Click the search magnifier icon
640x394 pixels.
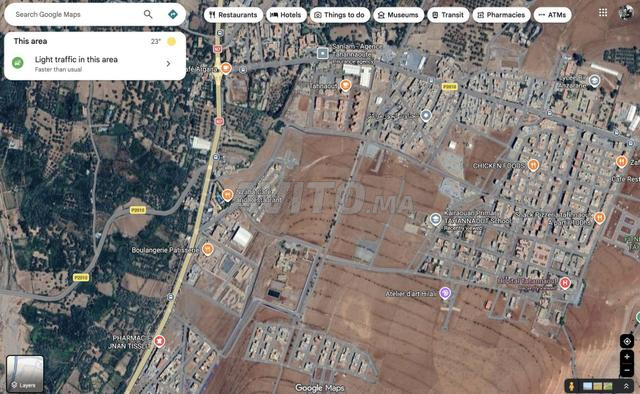[x=148, y=14]
